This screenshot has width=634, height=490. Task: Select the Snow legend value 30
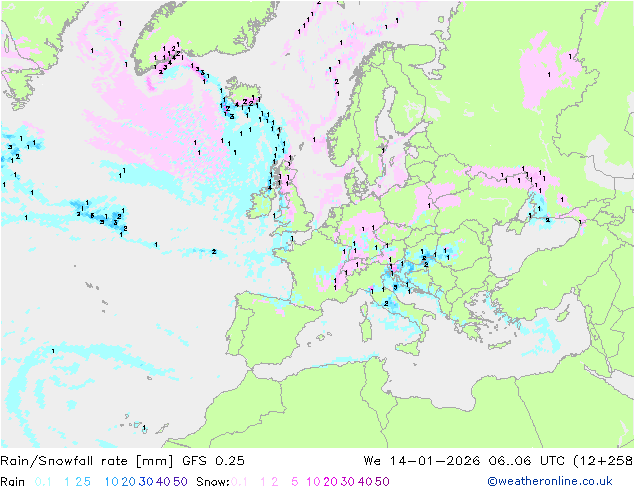pyautogui.click(x=347, y=482)
